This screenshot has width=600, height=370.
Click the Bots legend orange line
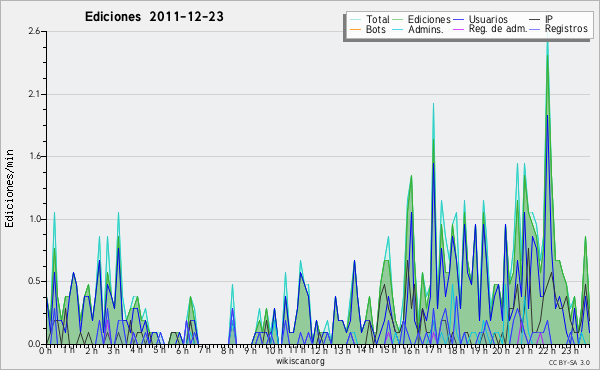tap(355, 29)
